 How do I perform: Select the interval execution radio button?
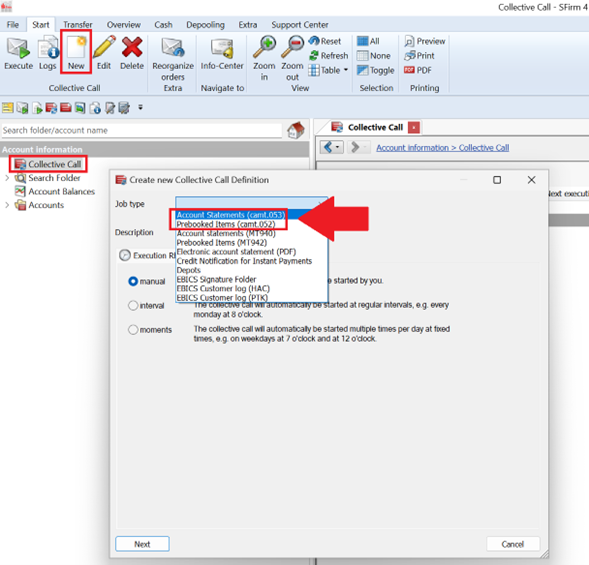tap(133, 305)
